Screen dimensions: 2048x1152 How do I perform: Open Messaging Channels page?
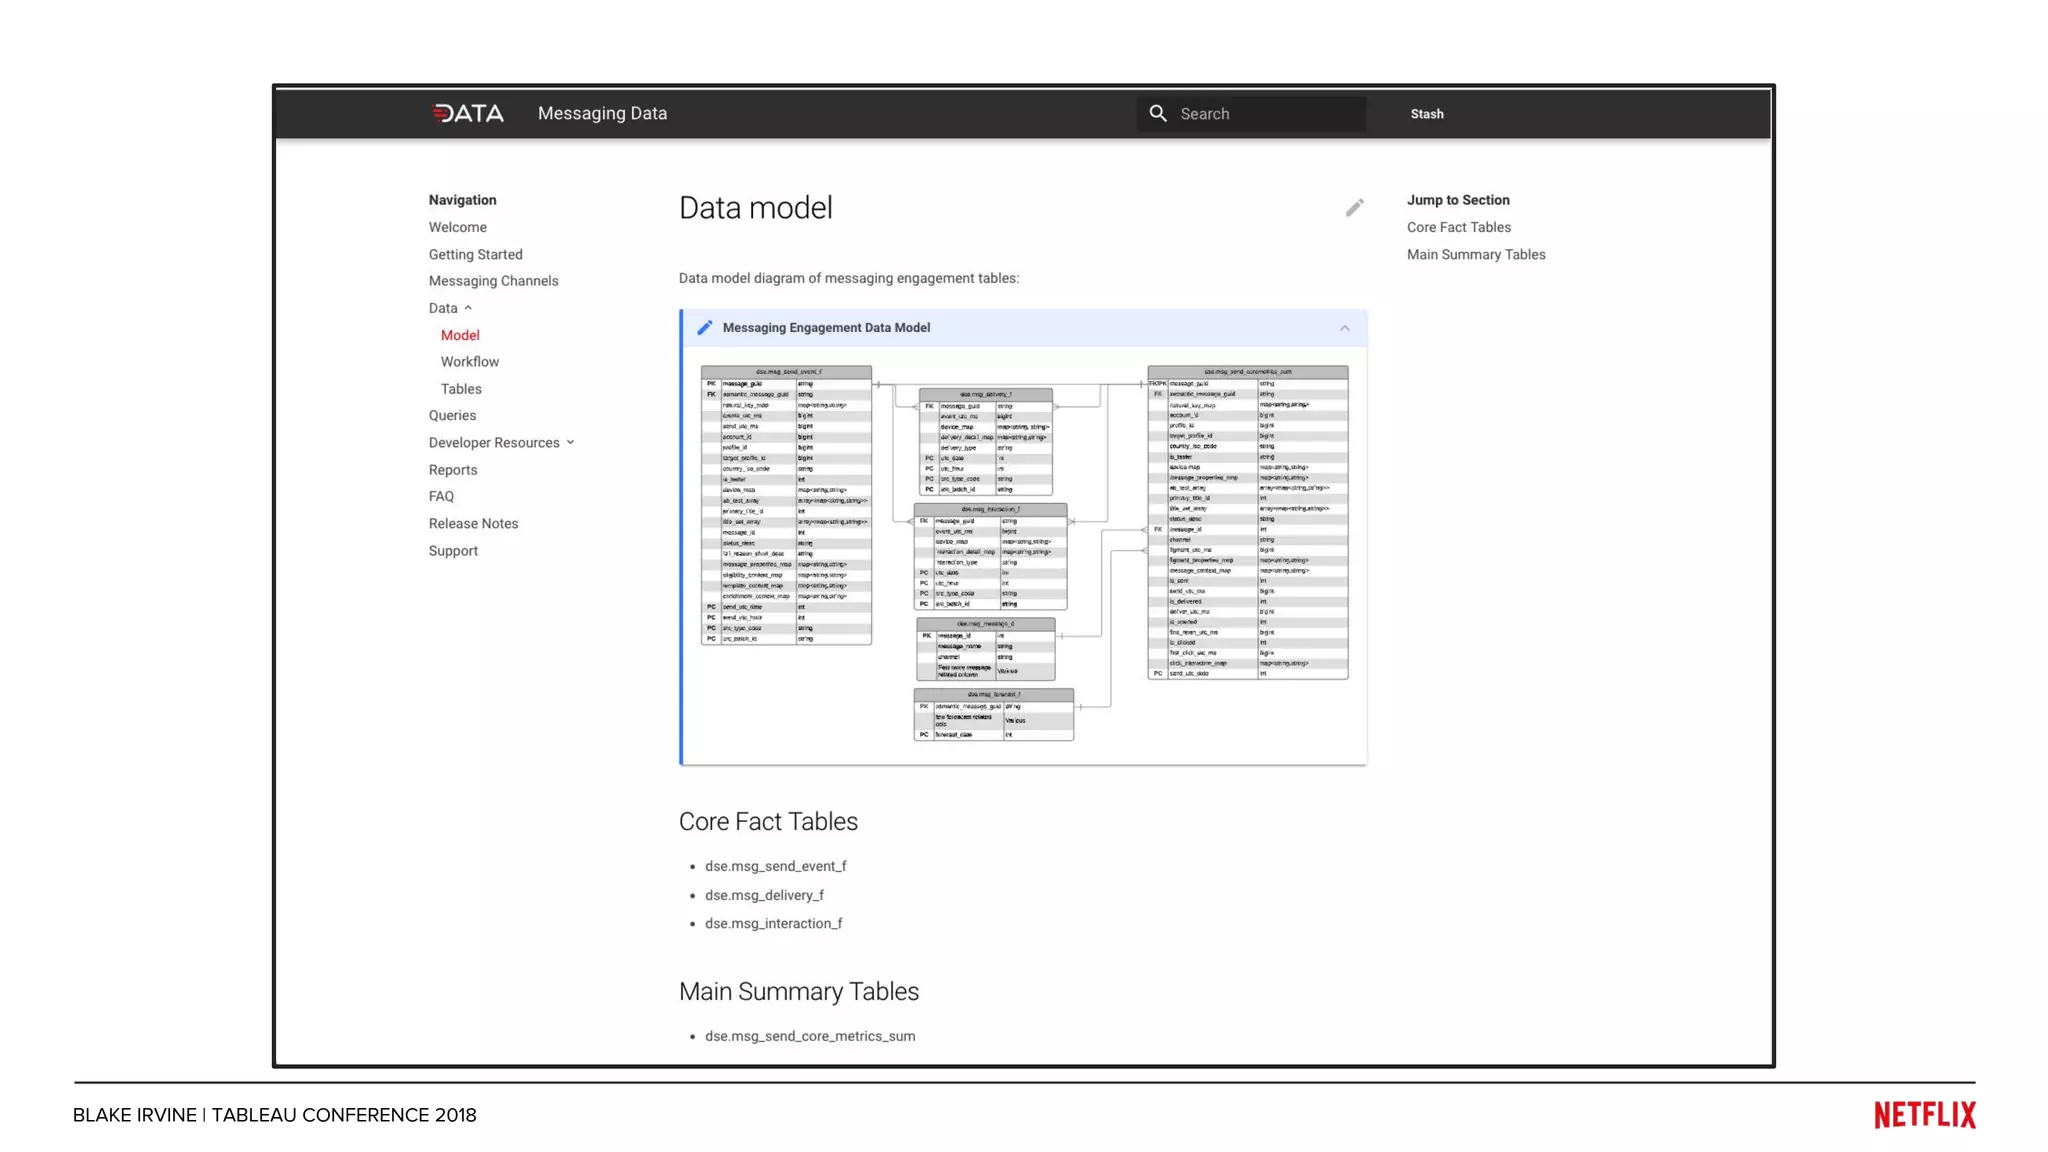click(x=493, y=281)
